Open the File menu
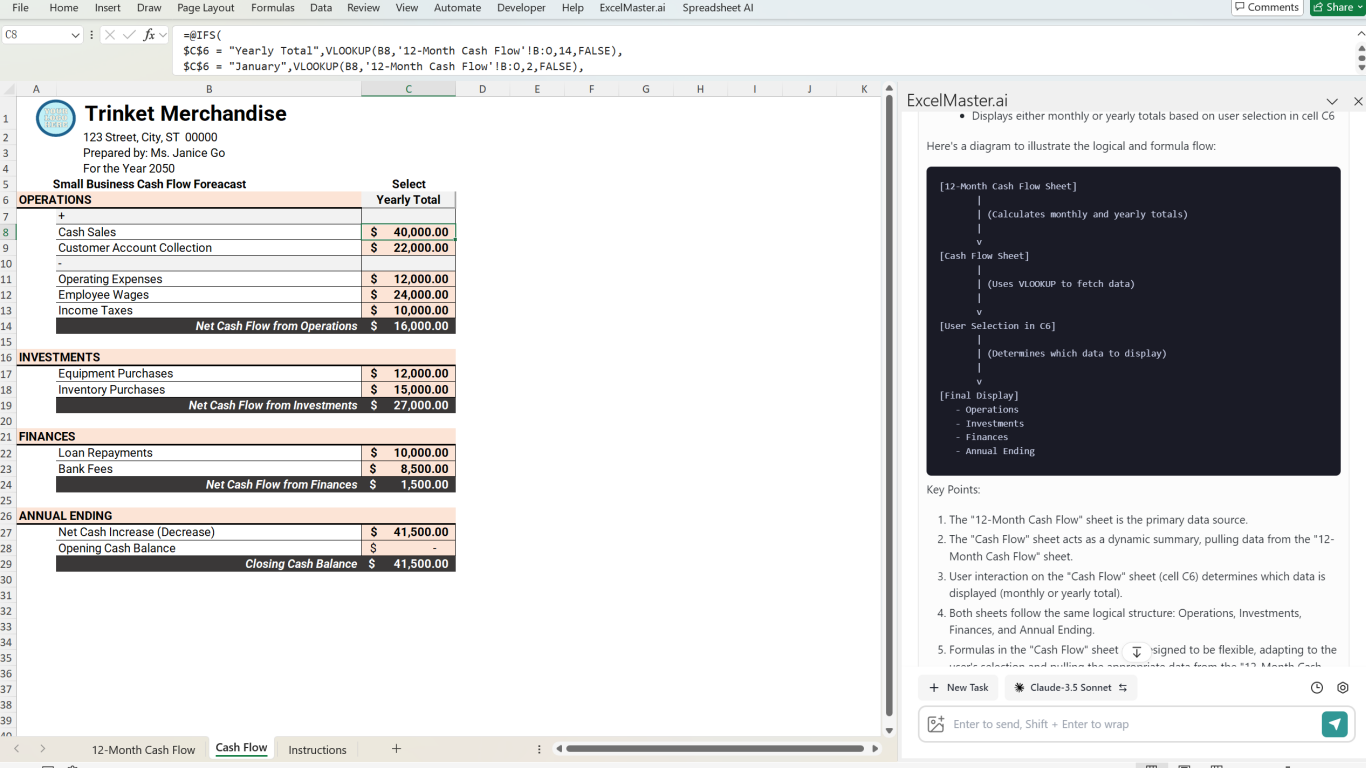The width and height of the screenshot is (1366, 768). coord(20,7)
